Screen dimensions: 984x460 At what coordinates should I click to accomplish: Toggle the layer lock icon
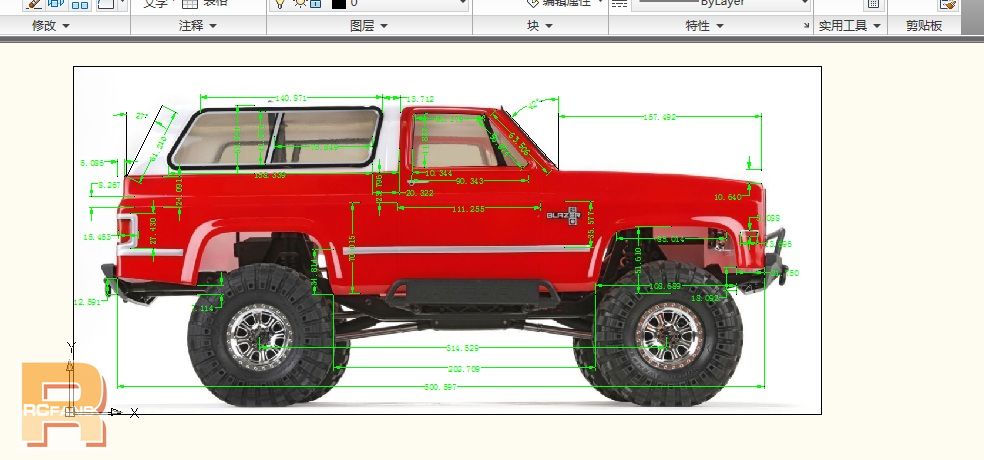[x=314, y=4]
